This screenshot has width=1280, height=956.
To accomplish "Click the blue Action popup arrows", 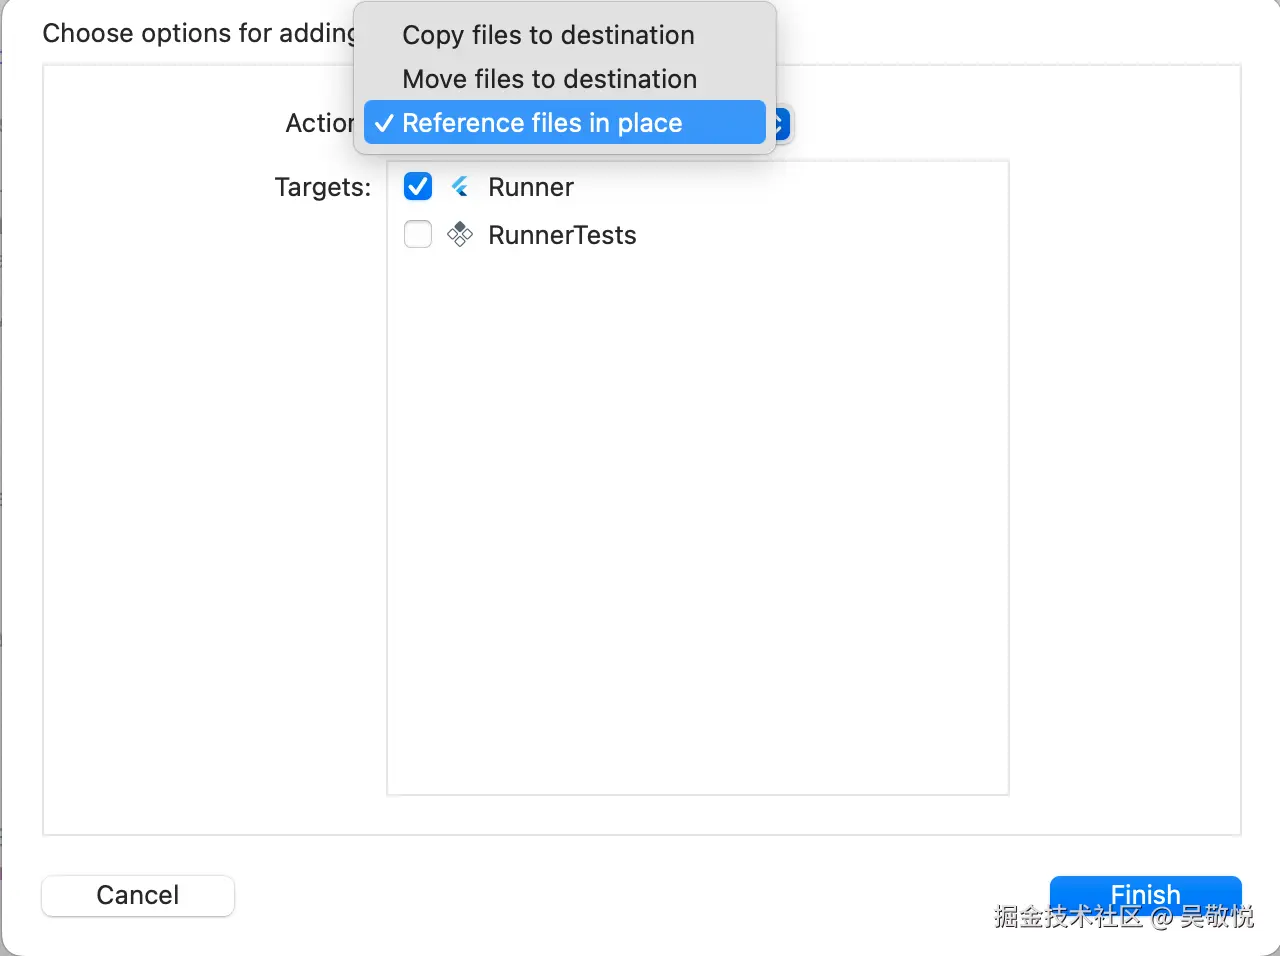I will point(781,124).
